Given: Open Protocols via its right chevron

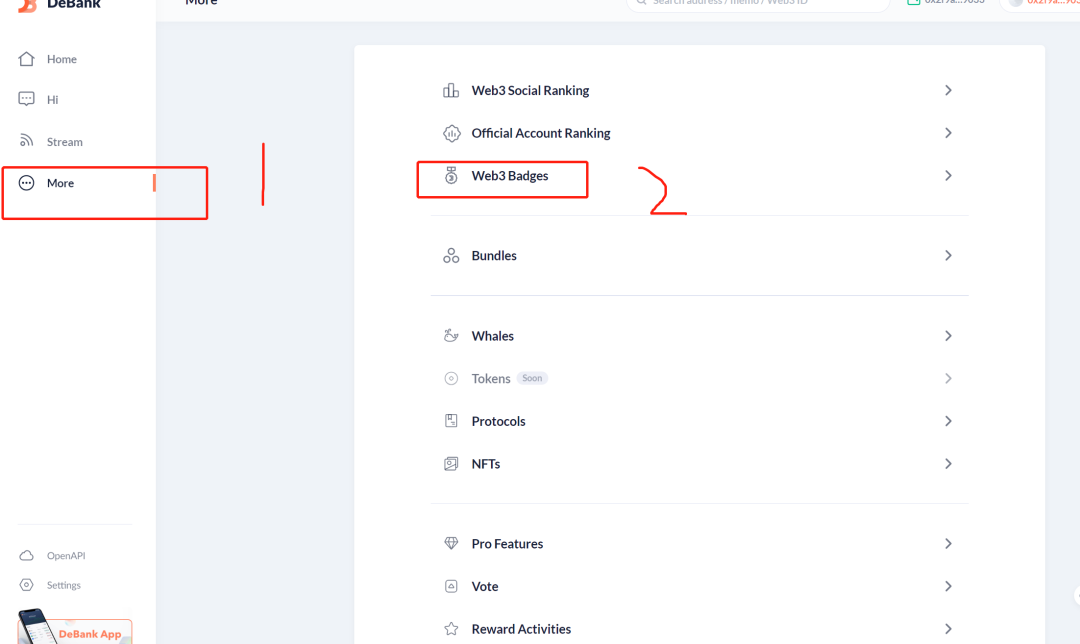Looking at the screenshot, I should pos(948,421).
